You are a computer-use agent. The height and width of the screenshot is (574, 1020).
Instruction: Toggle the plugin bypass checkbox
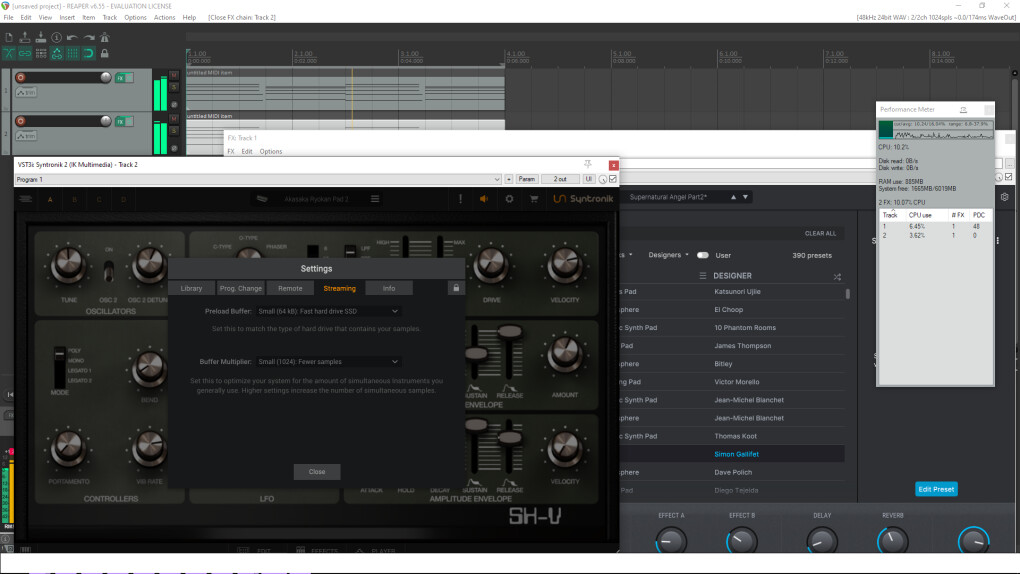pyautogui.click(x=613, y=179)
